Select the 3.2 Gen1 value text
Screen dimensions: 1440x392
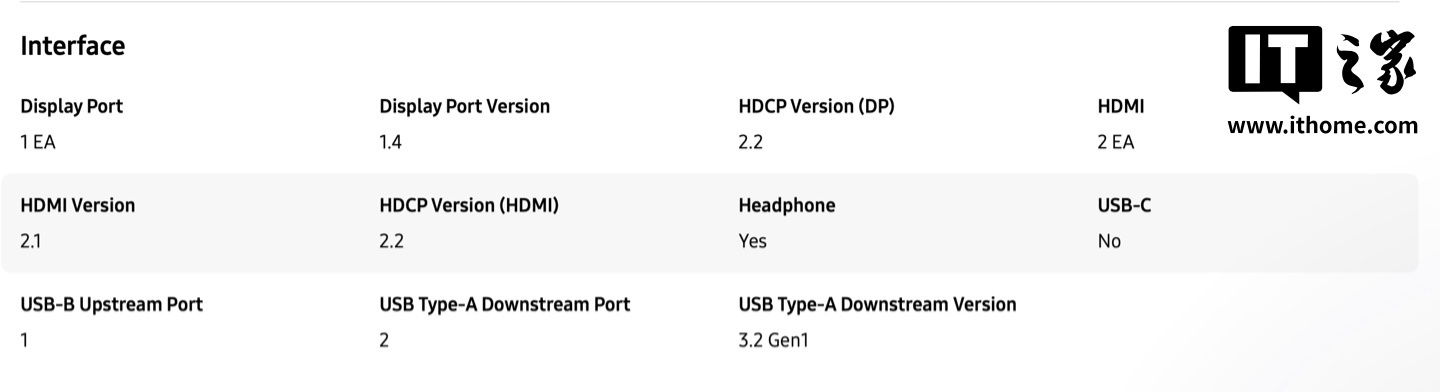coord(773,340)
